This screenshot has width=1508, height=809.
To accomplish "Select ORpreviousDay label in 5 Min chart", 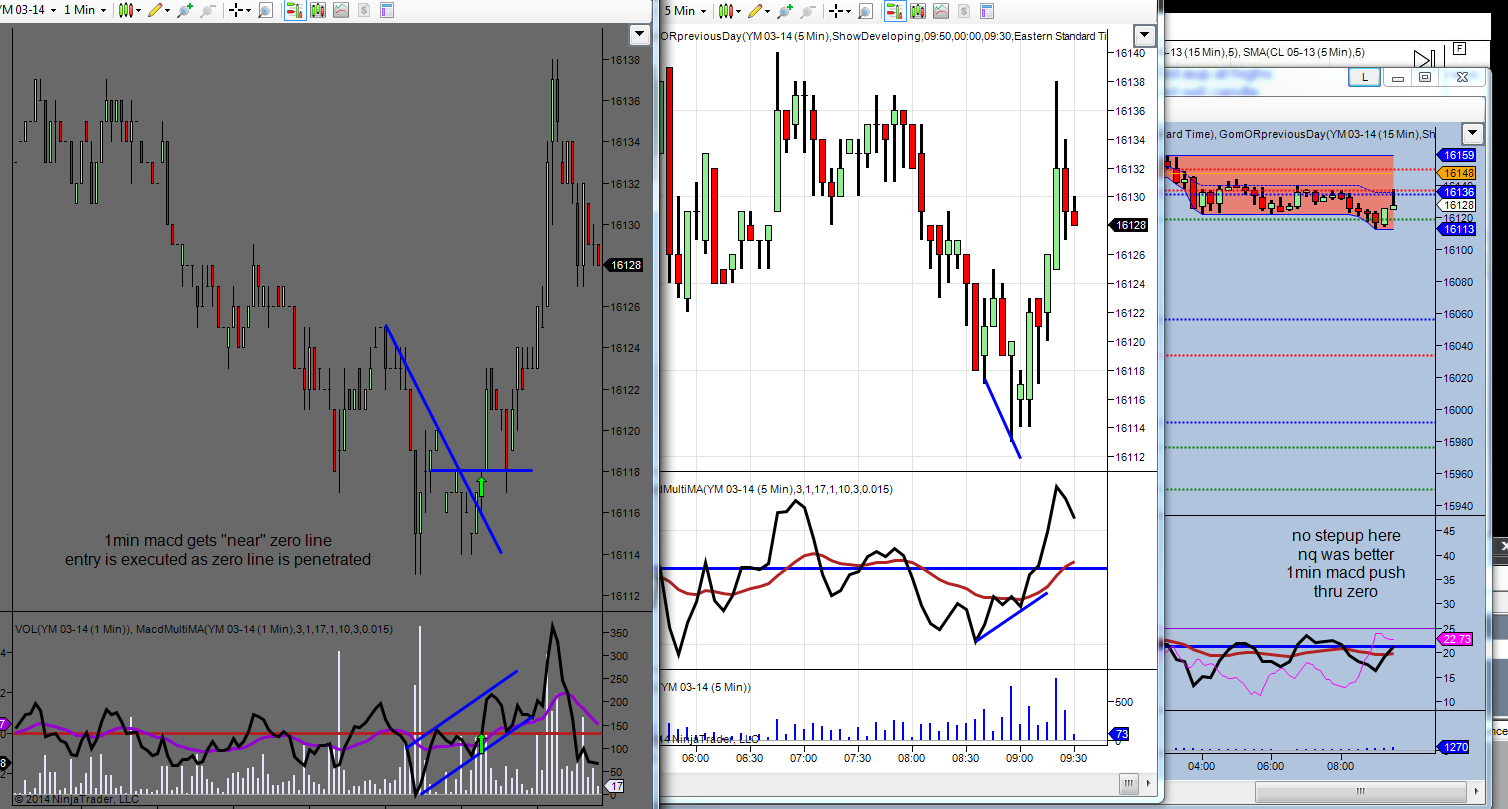I will (885, 36).
